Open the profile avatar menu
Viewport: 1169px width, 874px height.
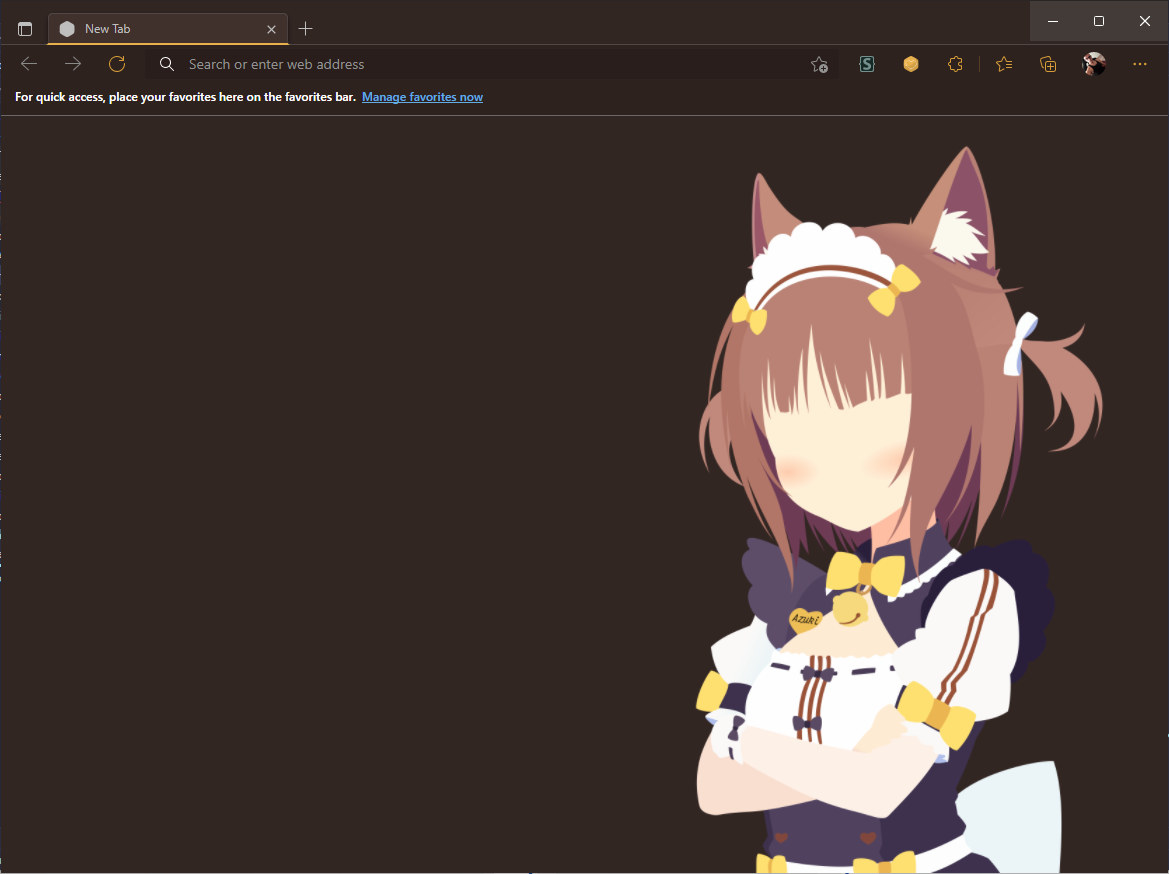1094,64
